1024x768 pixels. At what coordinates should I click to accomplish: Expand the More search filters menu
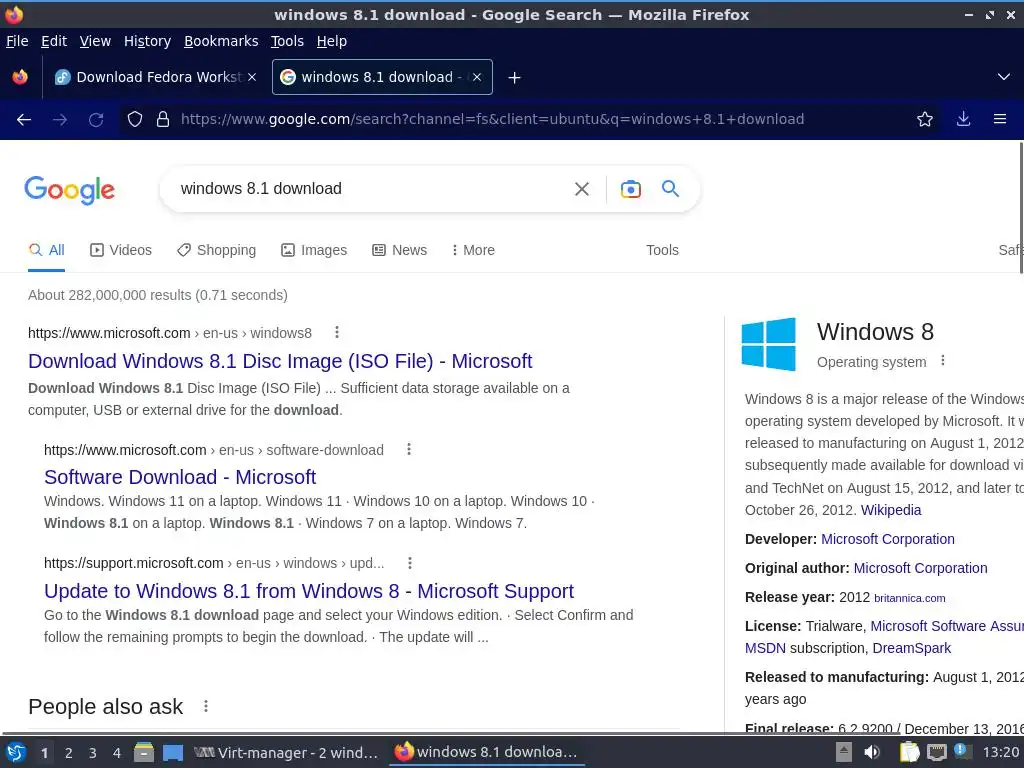[473, 250]
